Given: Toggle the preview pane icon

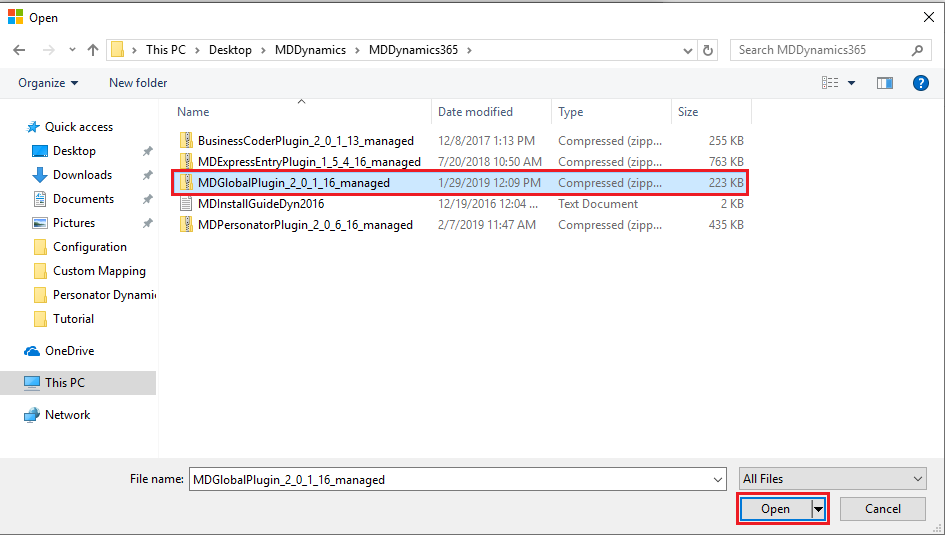Looking at the screenshot, I should coord(884,83).
